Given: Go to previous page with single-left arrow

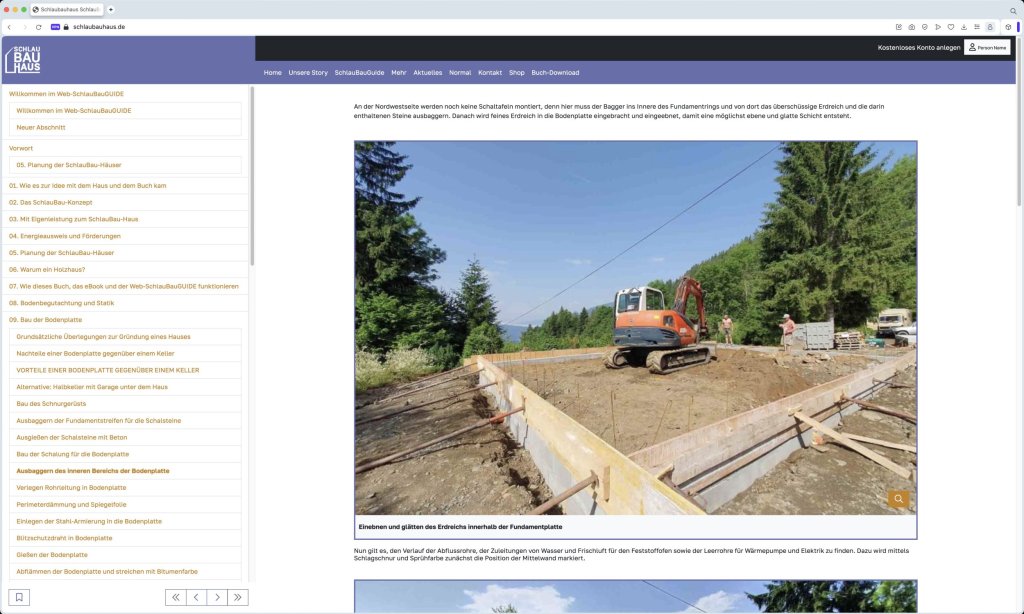Looking at the screenshot, I should [x=197, y=597].
